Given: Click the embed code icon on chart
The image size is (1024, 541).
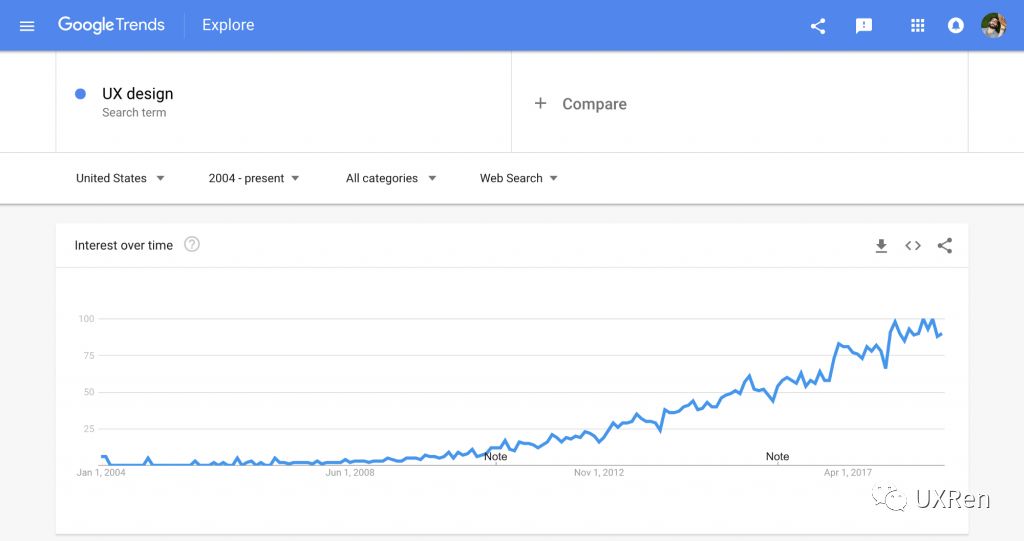Looking at the screenshot, I should pos(913,246).
